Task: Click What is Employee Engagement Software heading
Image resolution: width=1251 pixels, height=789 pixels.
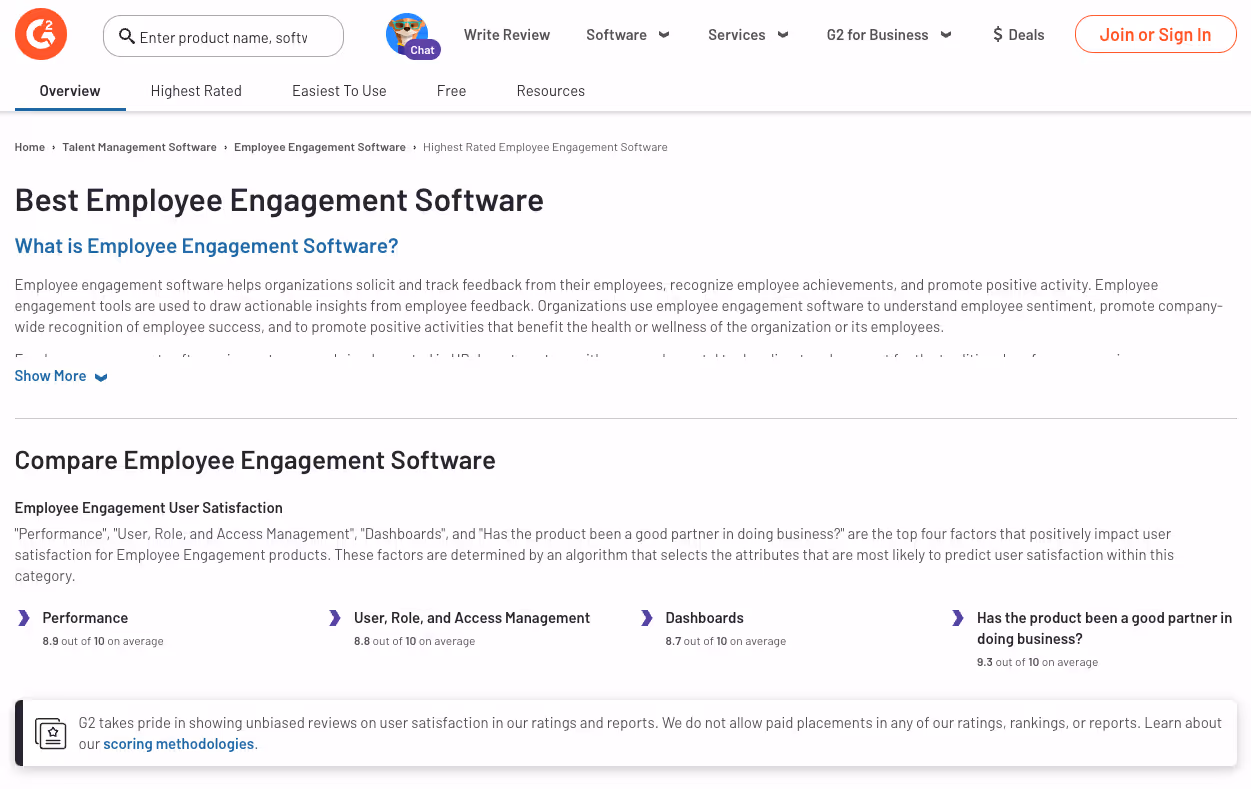Action: (x=207, y=246)
